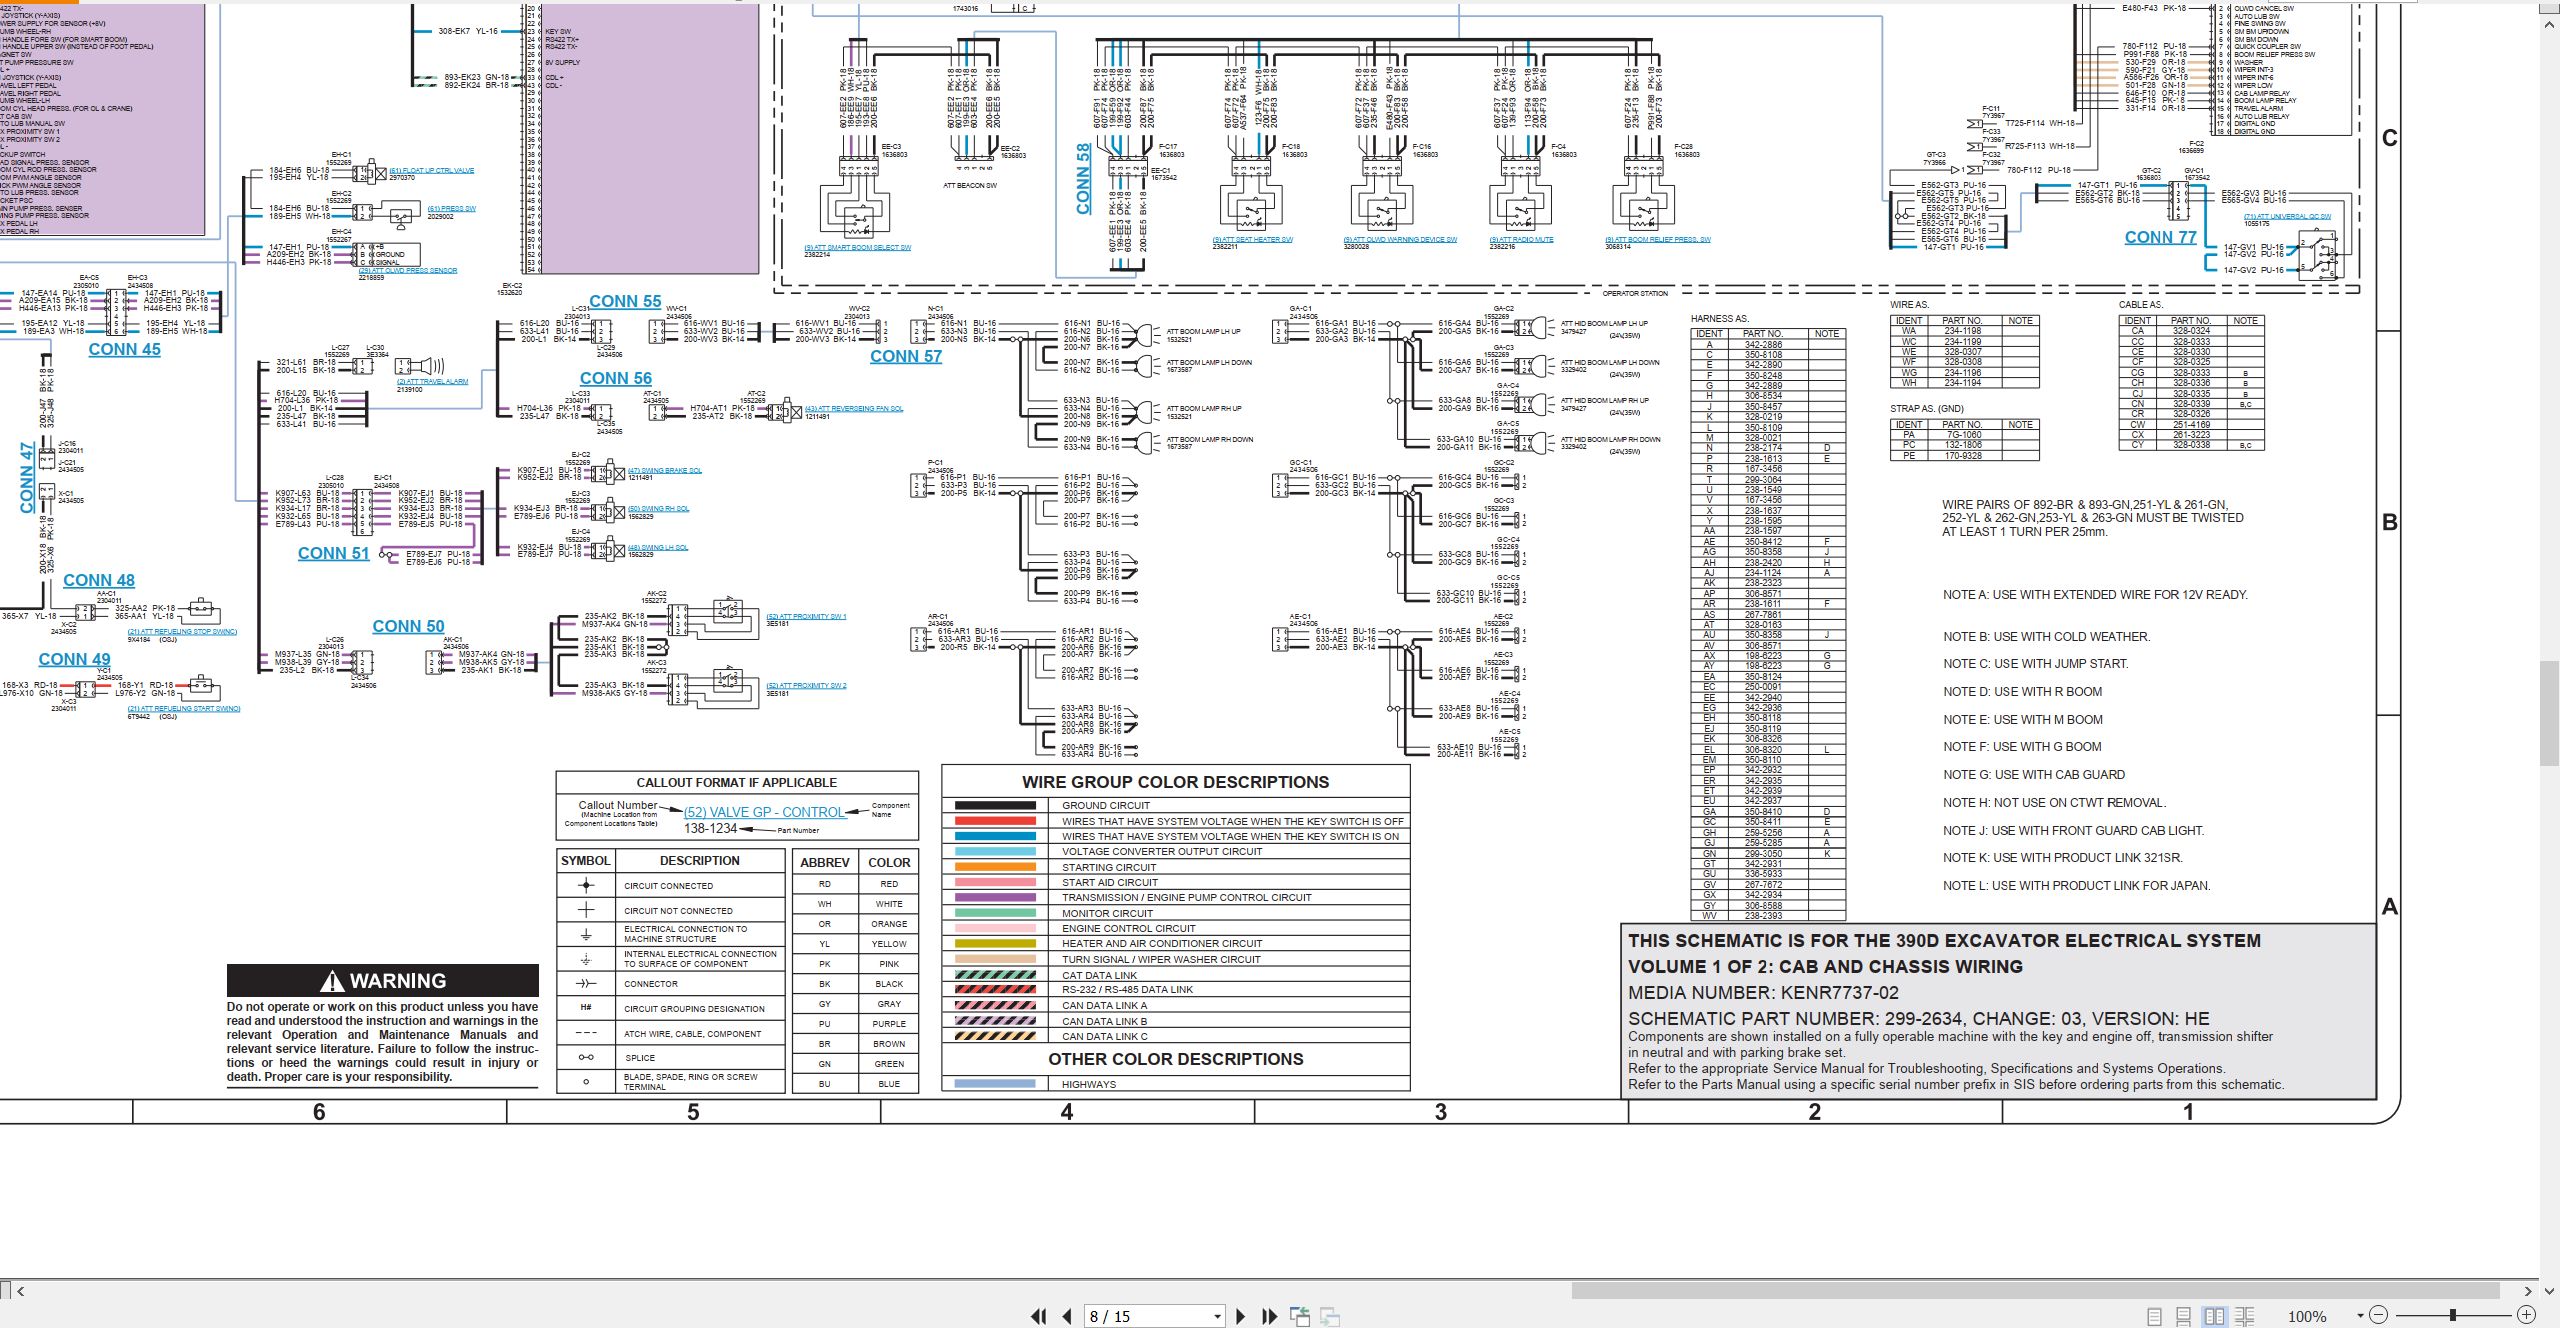Viewport: 2560px width, 1328px height.
Task: Click the red wire group color swatch
Action: tap(995, 821)
